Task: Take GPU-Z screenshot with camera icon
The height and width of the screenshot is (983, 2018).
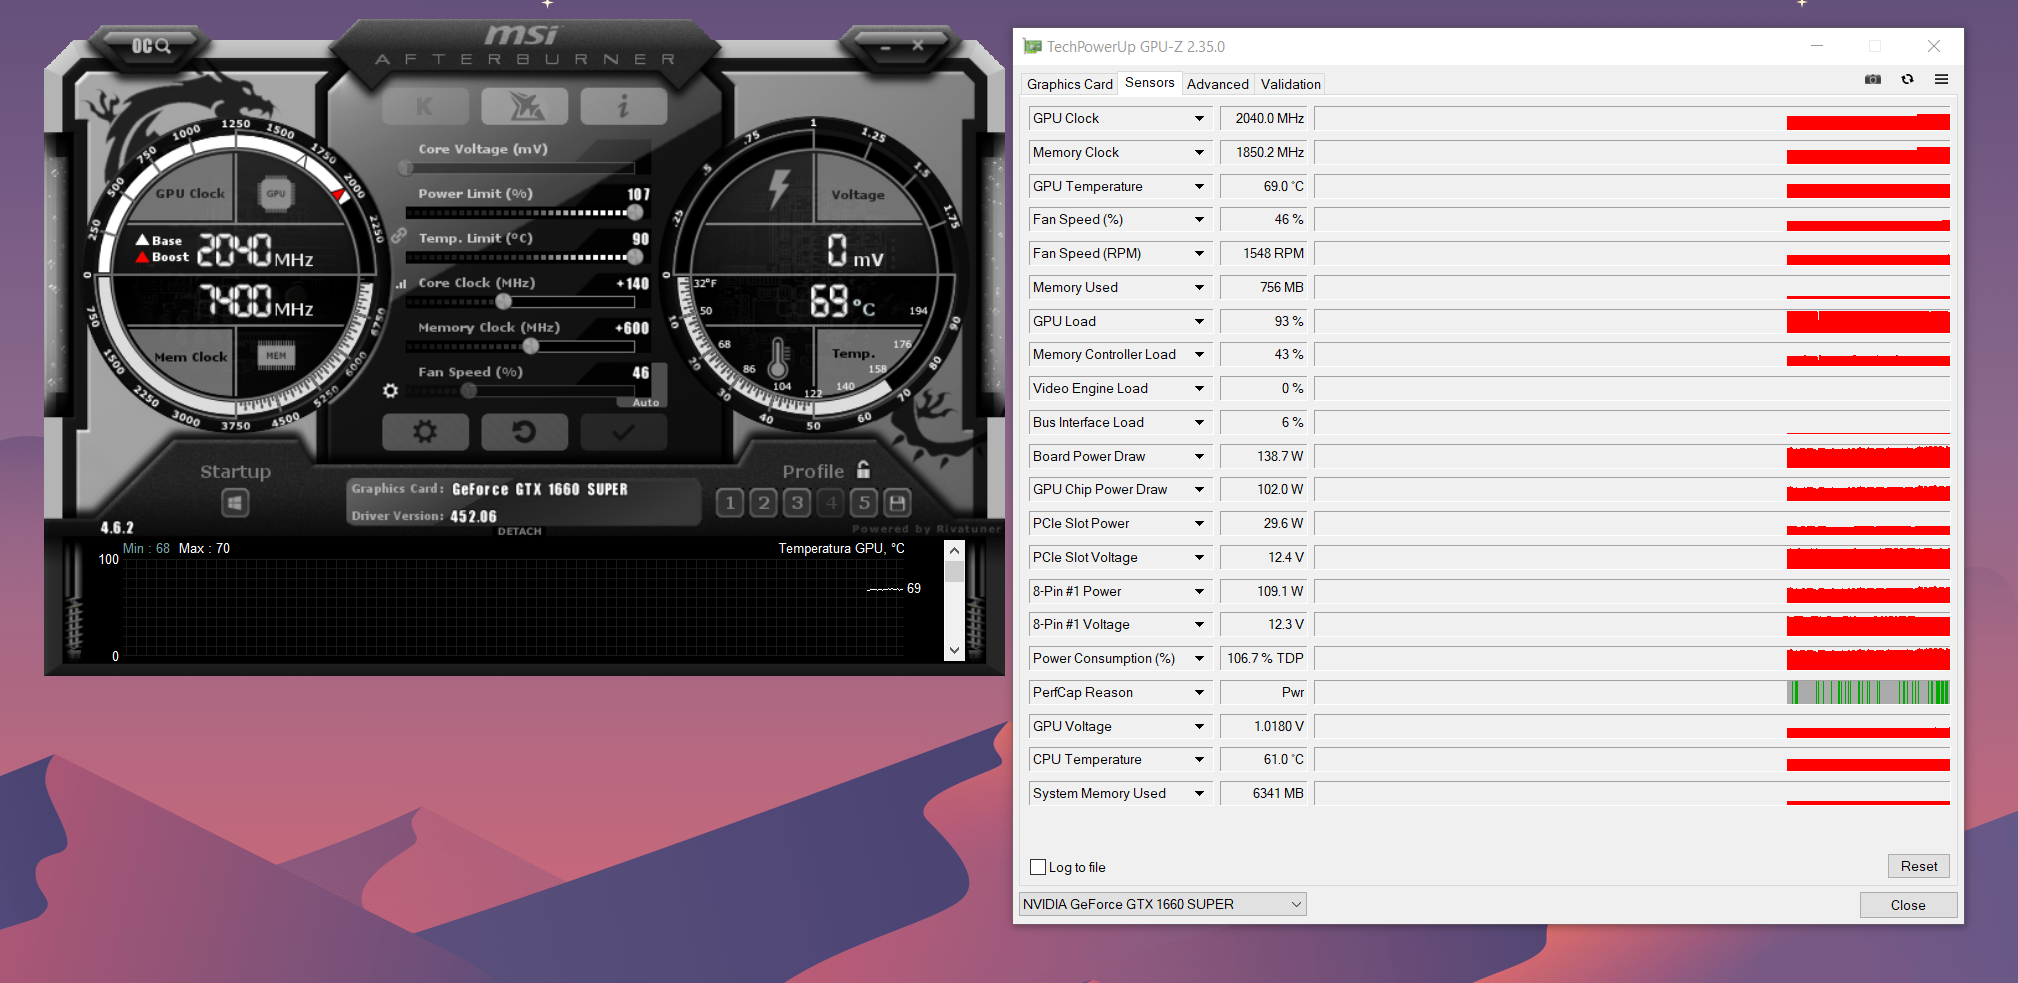Action: pos(1873,80)
